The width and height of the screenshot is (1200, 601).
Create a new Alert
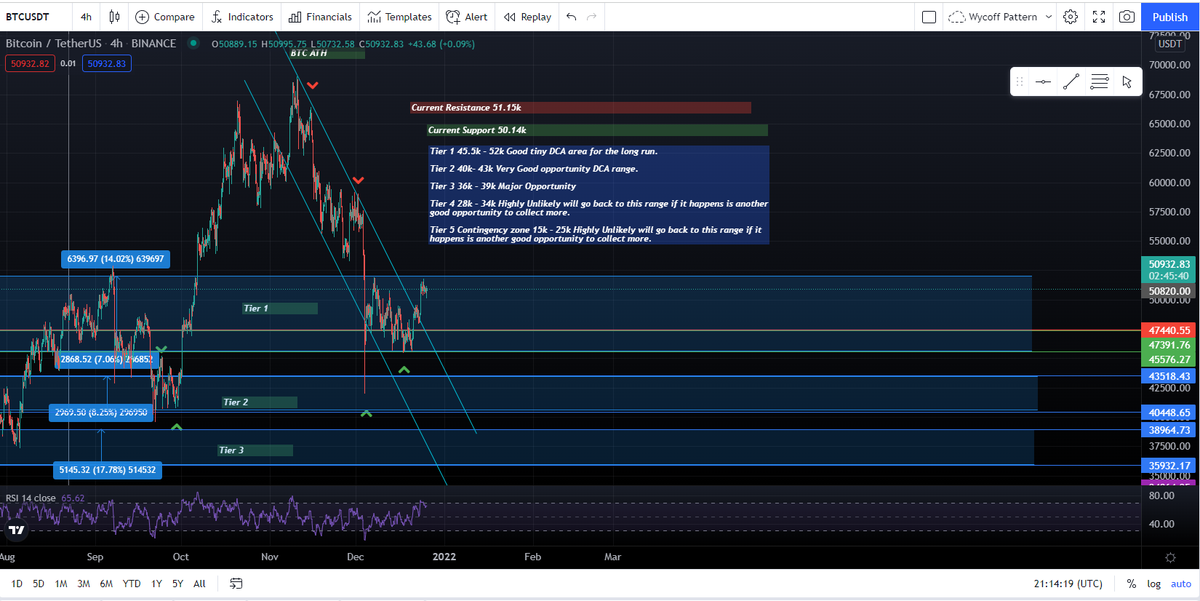tap(466, 17)
